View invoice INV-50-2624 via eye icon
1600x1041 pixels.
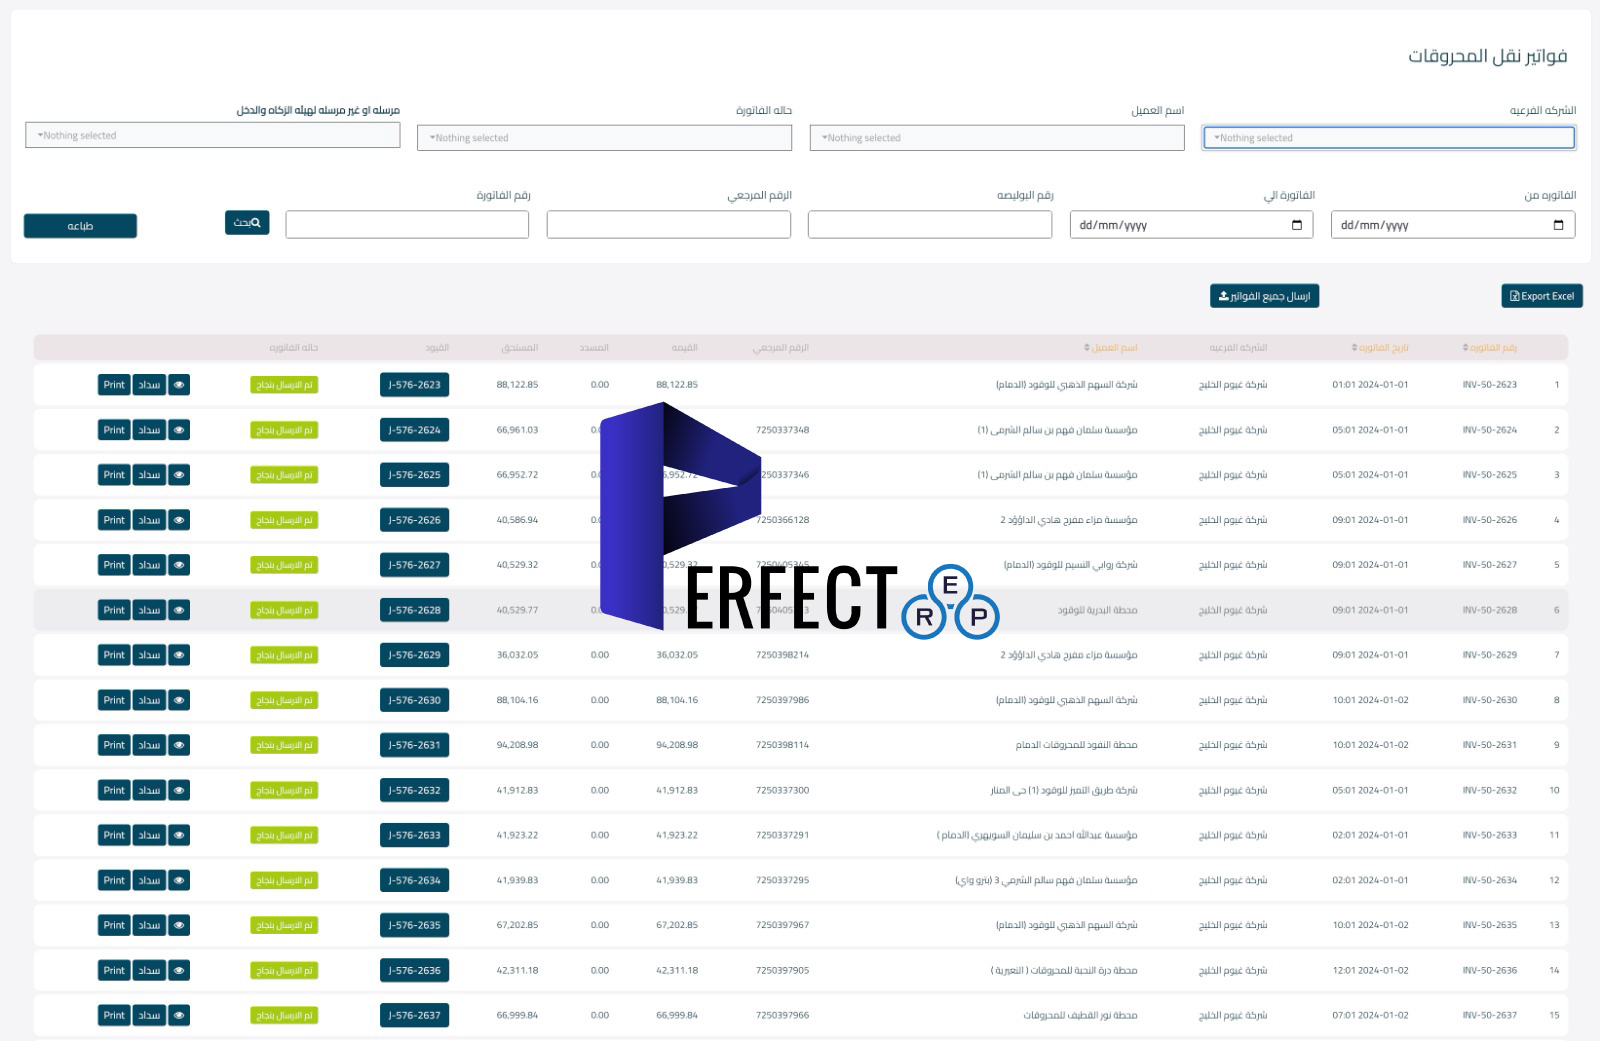point(179,430)
